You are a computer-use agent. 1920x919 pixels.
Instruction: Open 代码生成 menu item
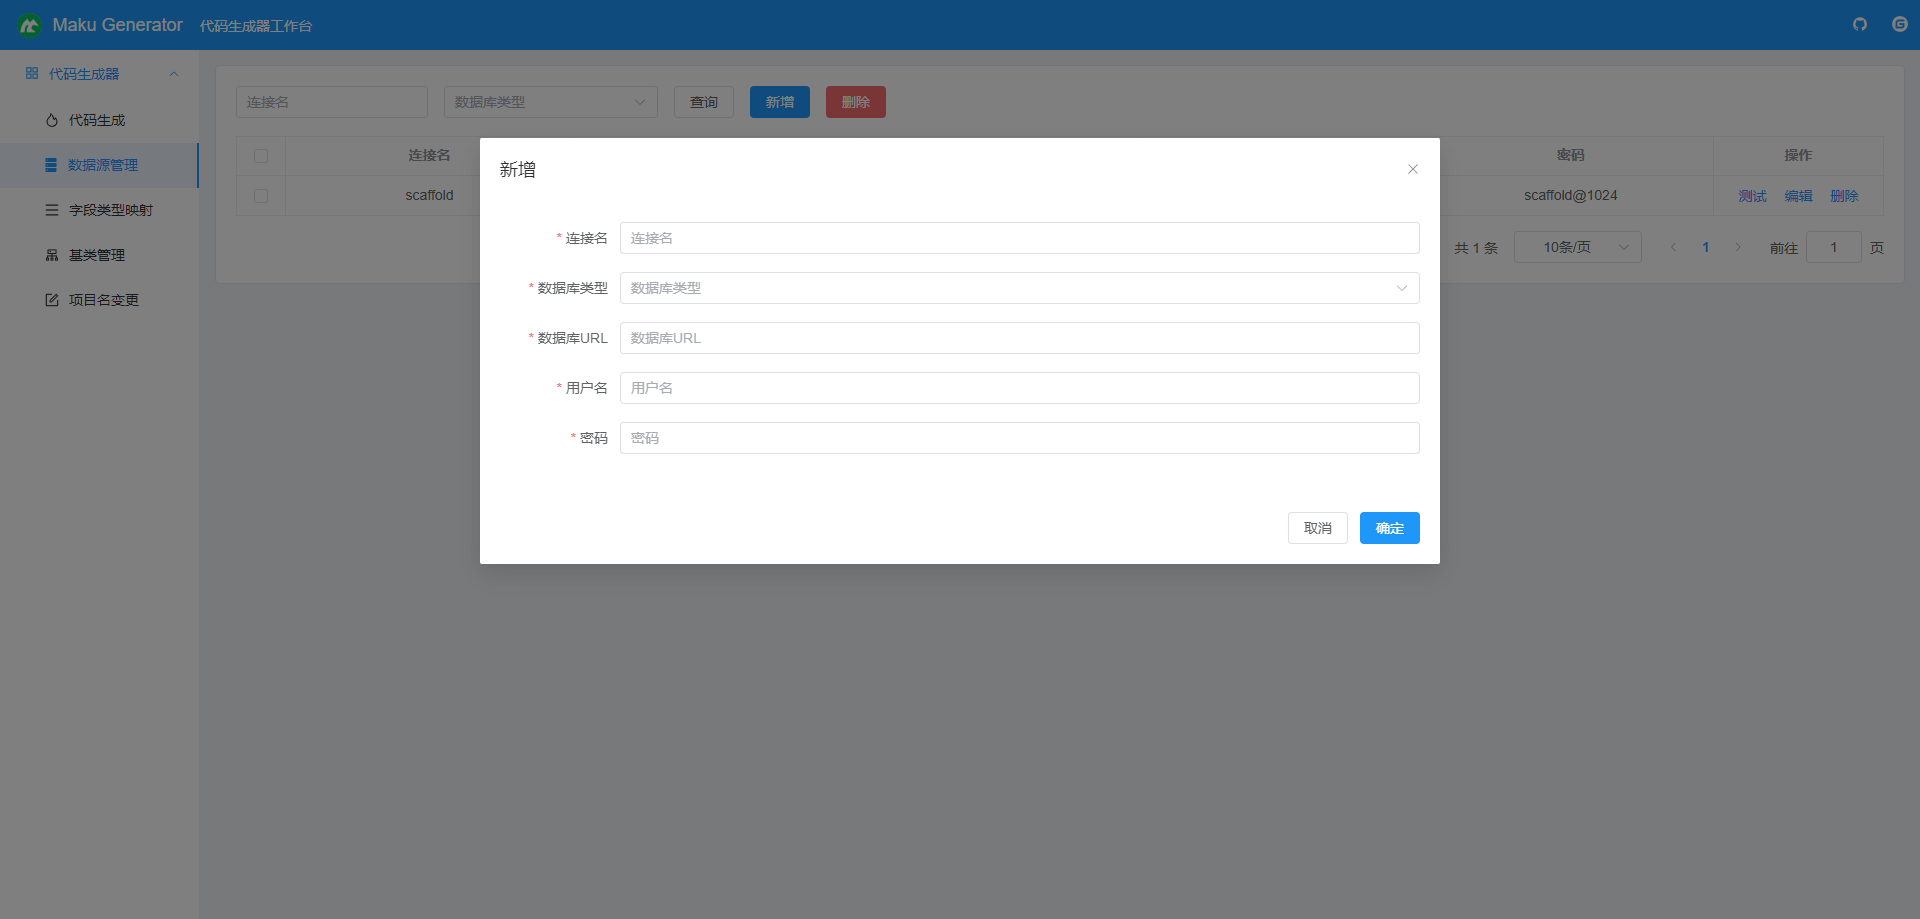point(99,120)
